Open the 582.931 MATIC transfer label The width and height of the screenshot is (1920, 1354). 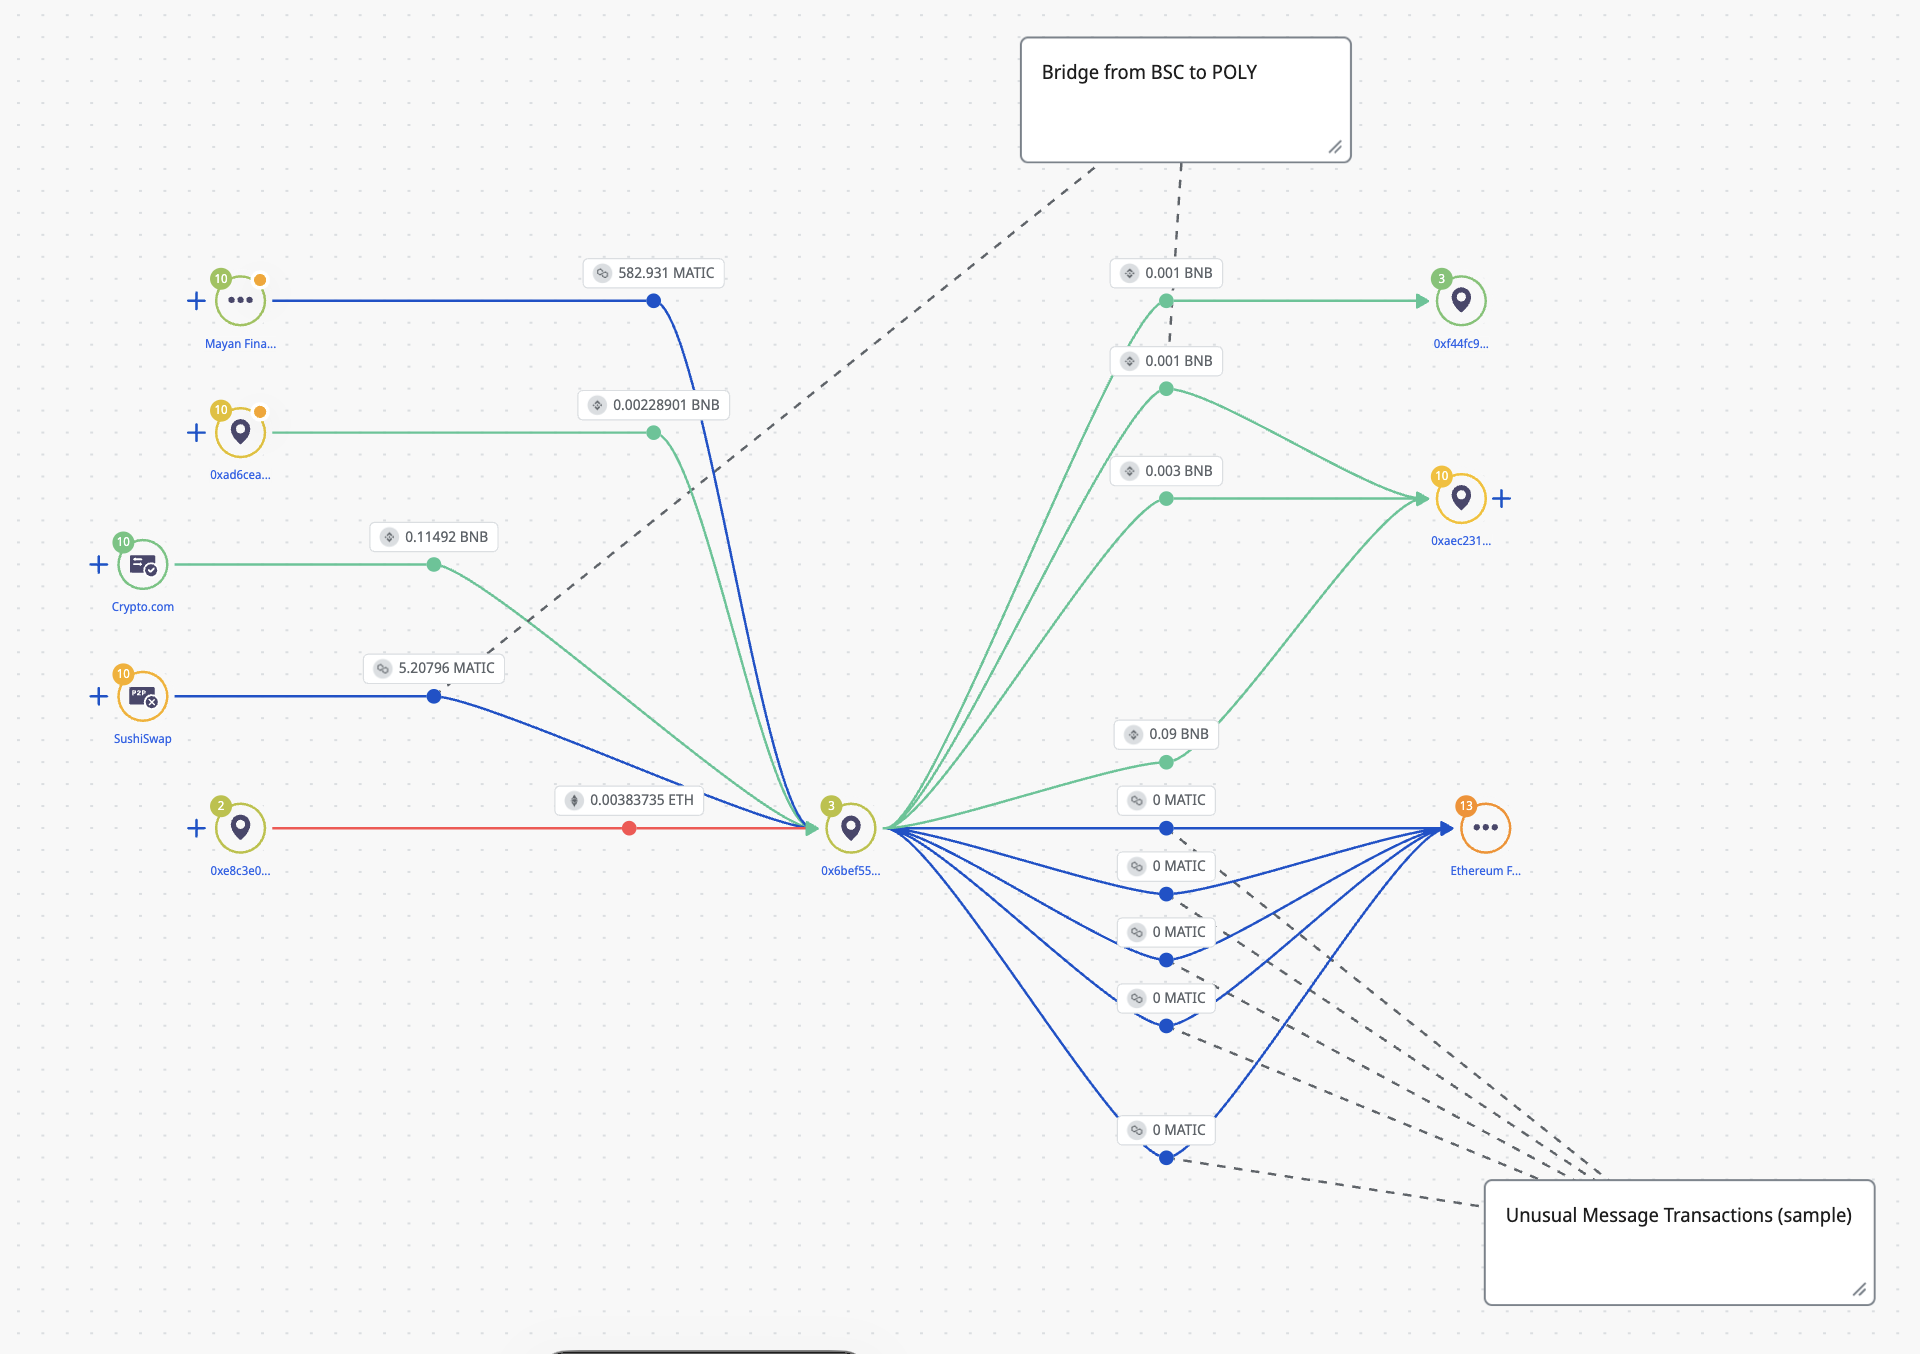pyautogui.click(x=653, y=272)
